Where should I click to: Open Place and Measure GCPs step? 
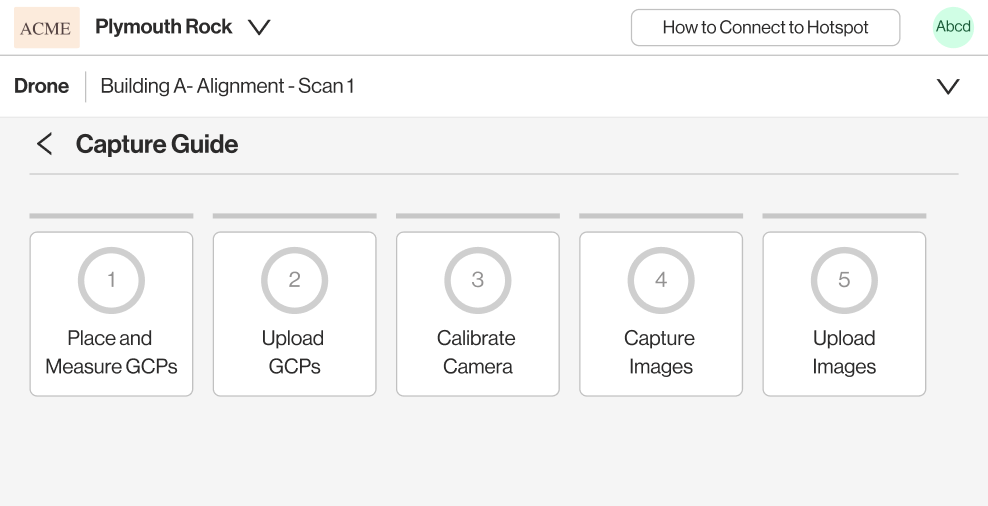112,314
